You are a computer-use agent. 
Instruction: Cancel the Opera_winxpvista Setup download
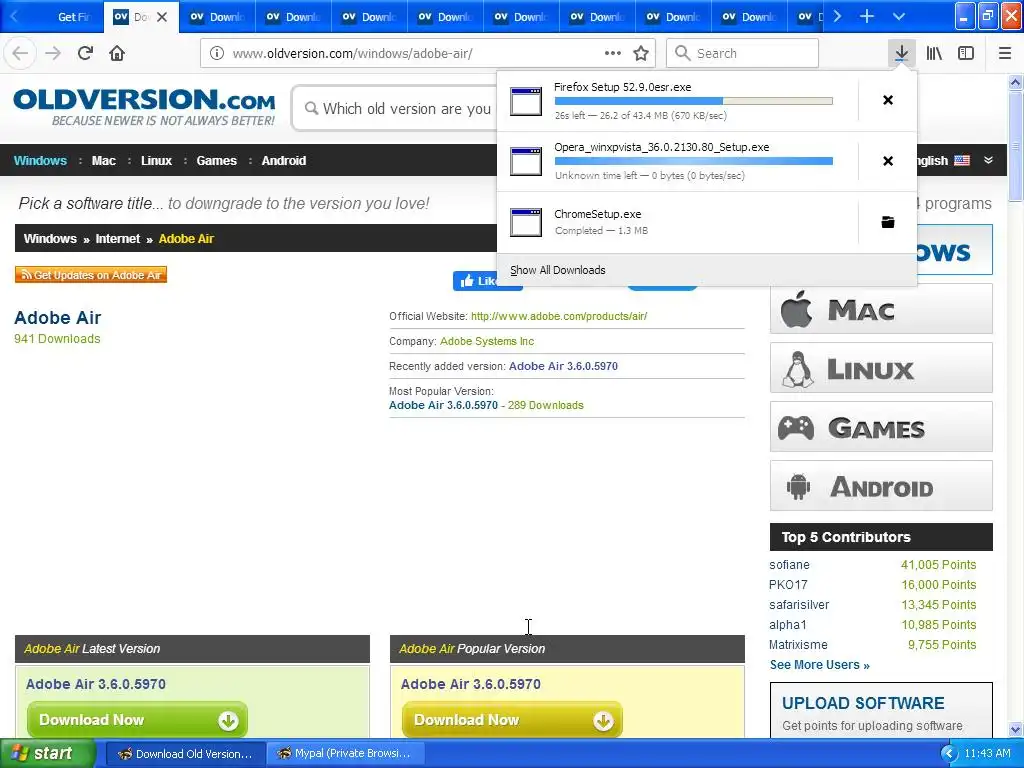888,161
